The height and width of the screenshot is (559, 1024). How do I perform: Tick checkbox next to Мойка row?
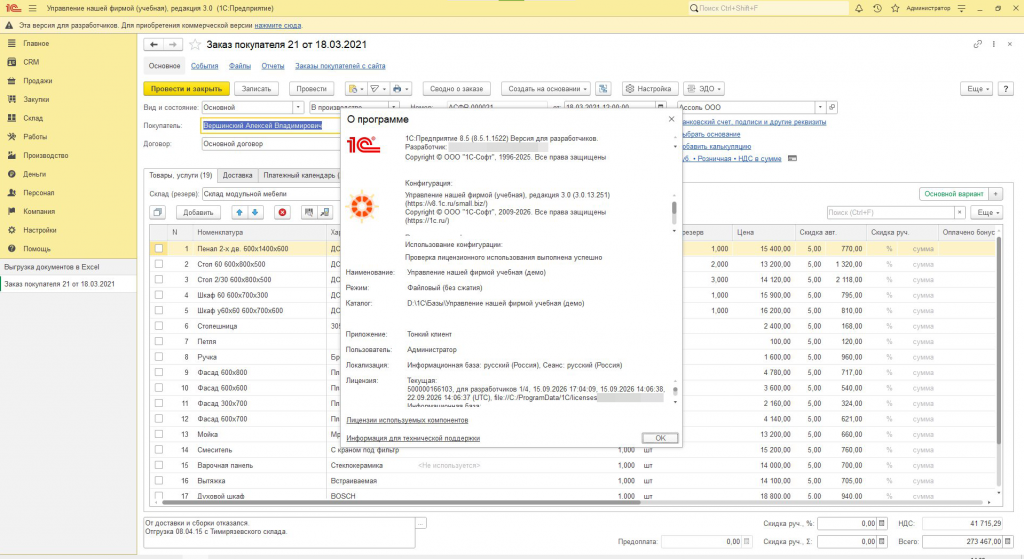point(159,434)
